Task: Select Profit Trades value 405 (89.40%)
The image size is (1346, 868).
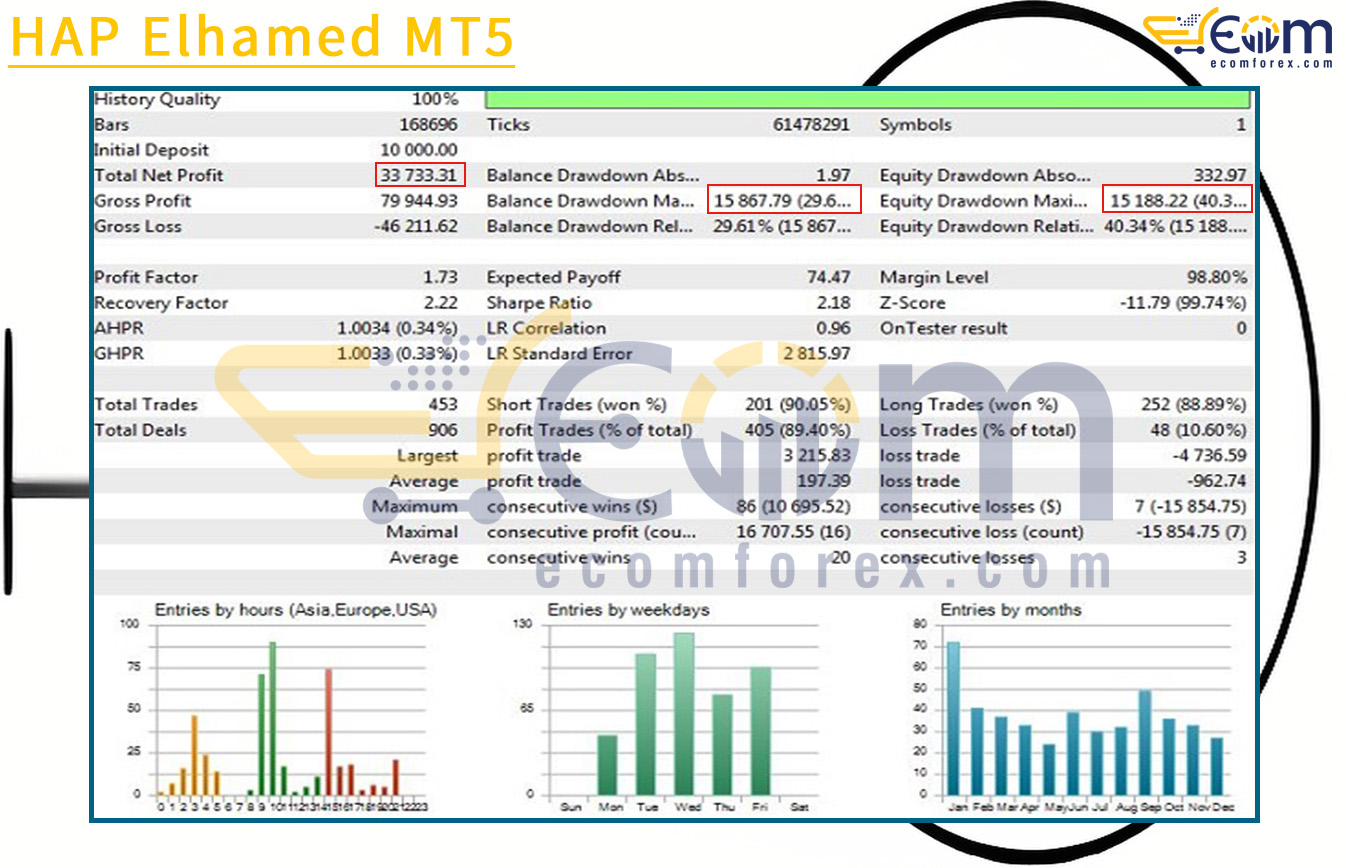Action: [x=798, y=430]
